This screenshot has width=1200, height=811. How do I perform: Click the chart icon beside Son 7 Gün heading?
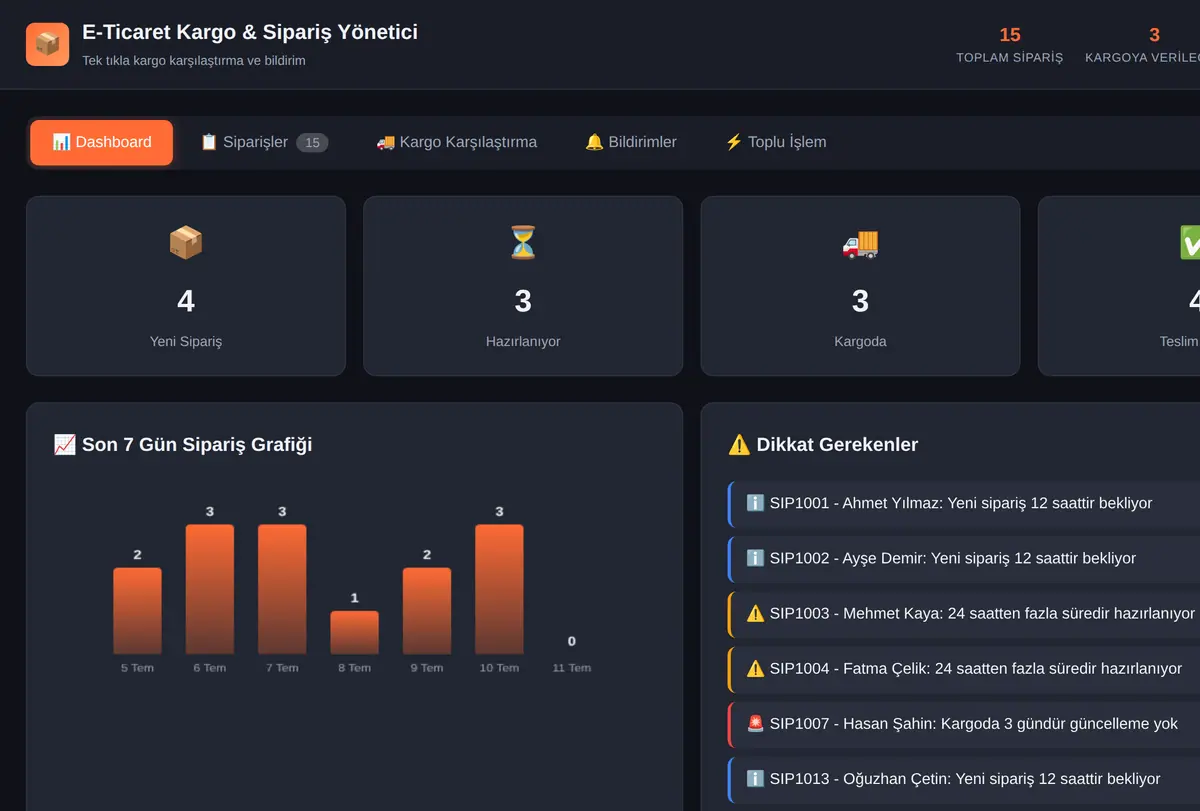pos(64,445)
